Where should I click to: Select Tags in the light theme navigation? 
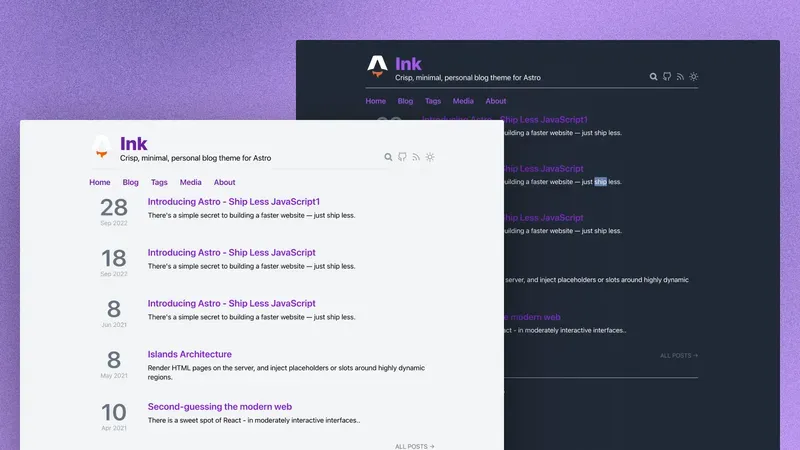pos(159,182)
